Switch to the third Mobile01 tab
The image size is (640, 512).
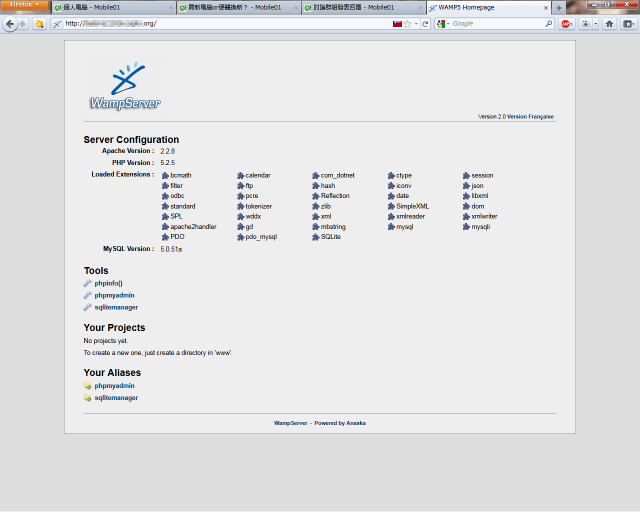pos(364,8)
